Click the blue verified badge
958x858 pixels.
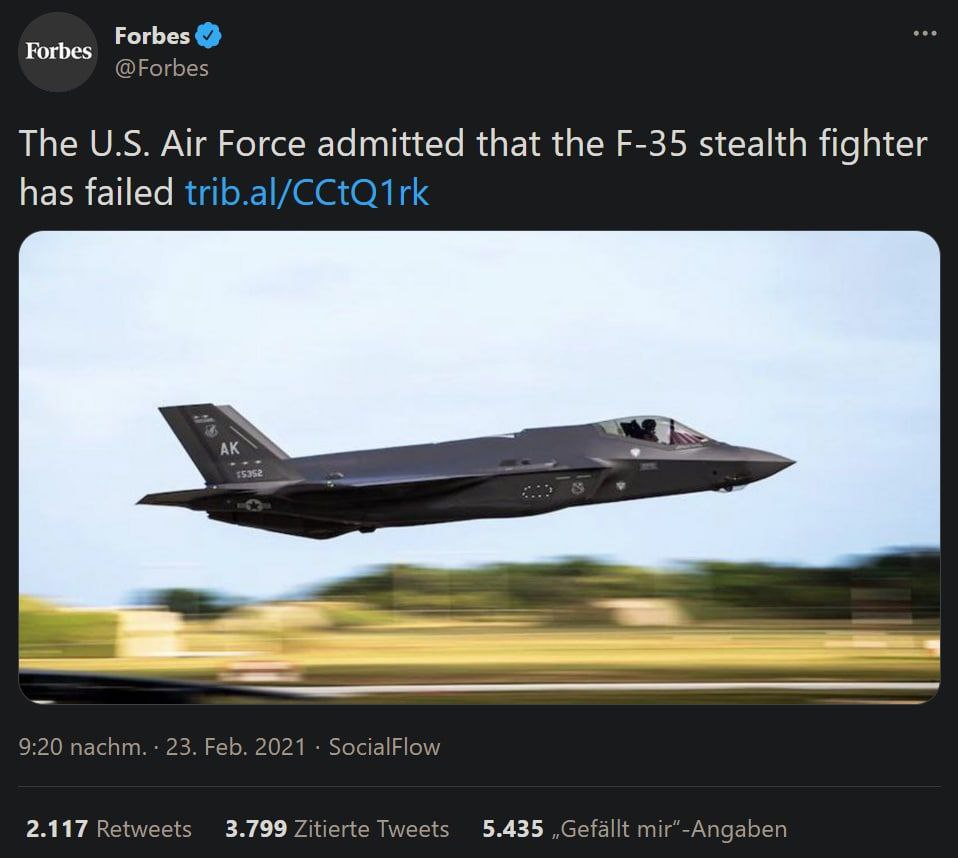pos(209,37)
